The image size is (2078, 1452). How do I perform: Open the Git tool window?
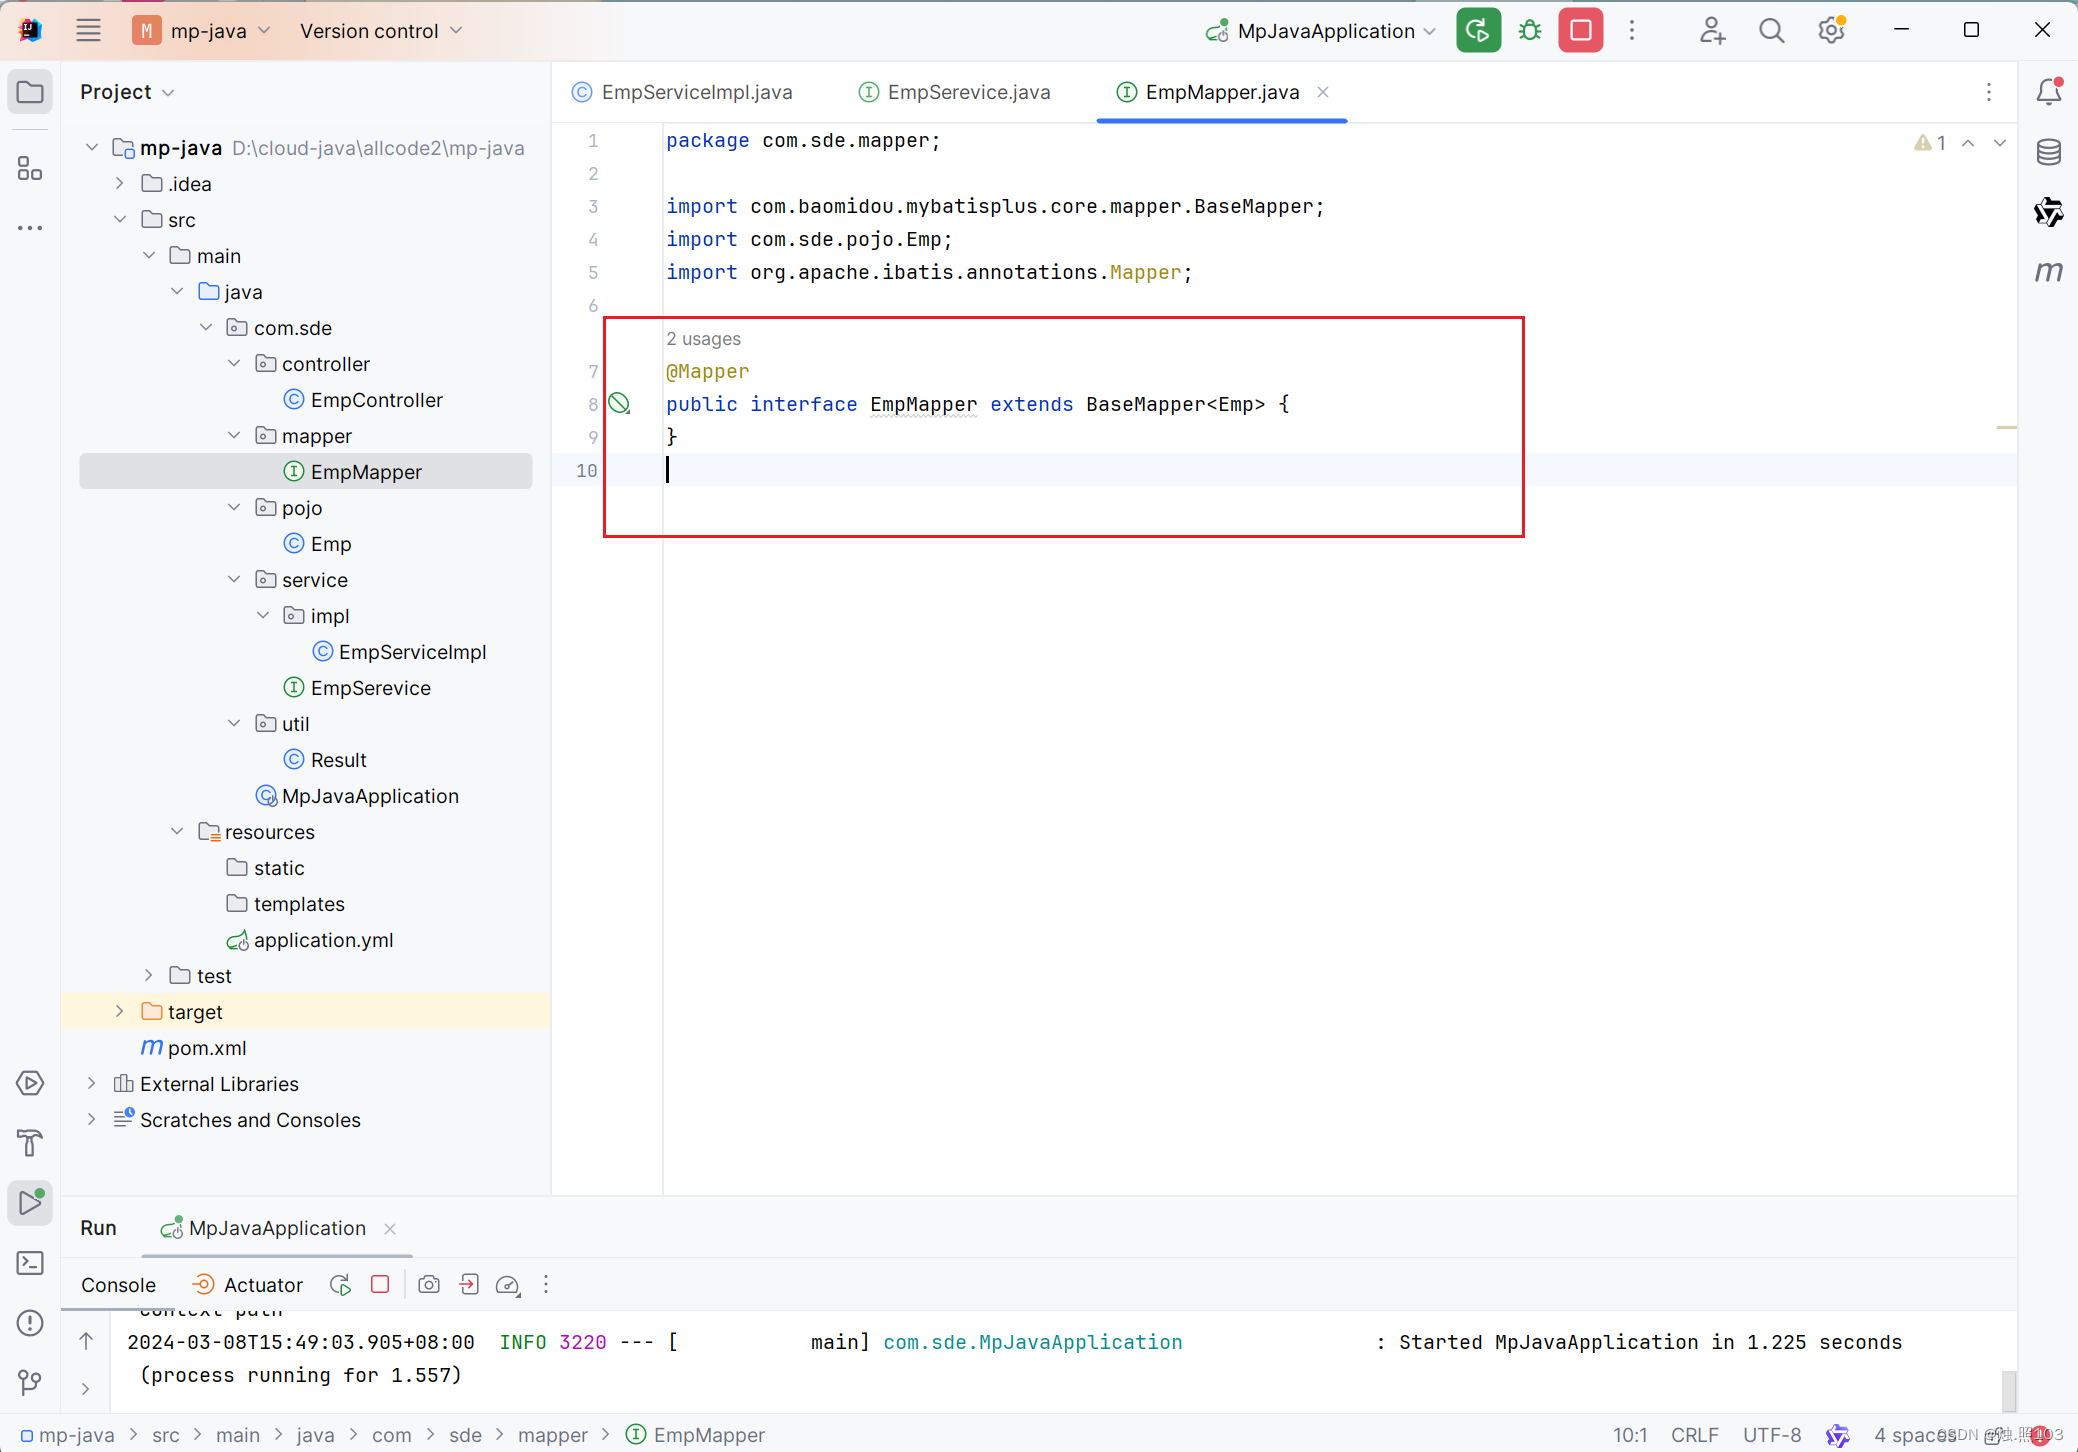click(x=30, y=1383)
